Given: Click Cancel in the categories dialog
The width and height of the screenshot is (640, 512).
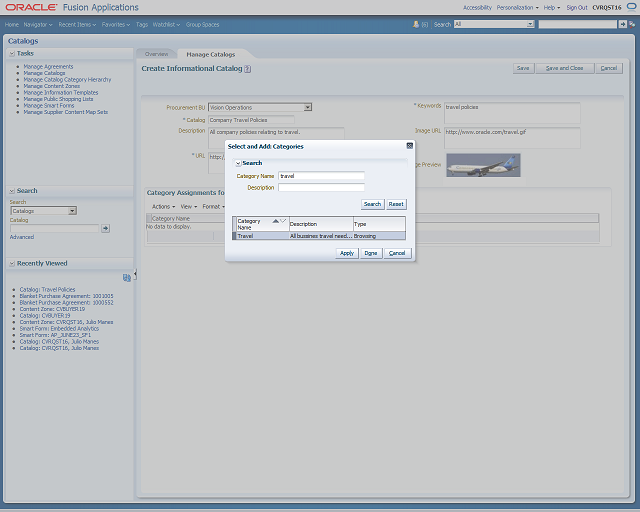Looking at the screenshot, I should coord(397,253).
